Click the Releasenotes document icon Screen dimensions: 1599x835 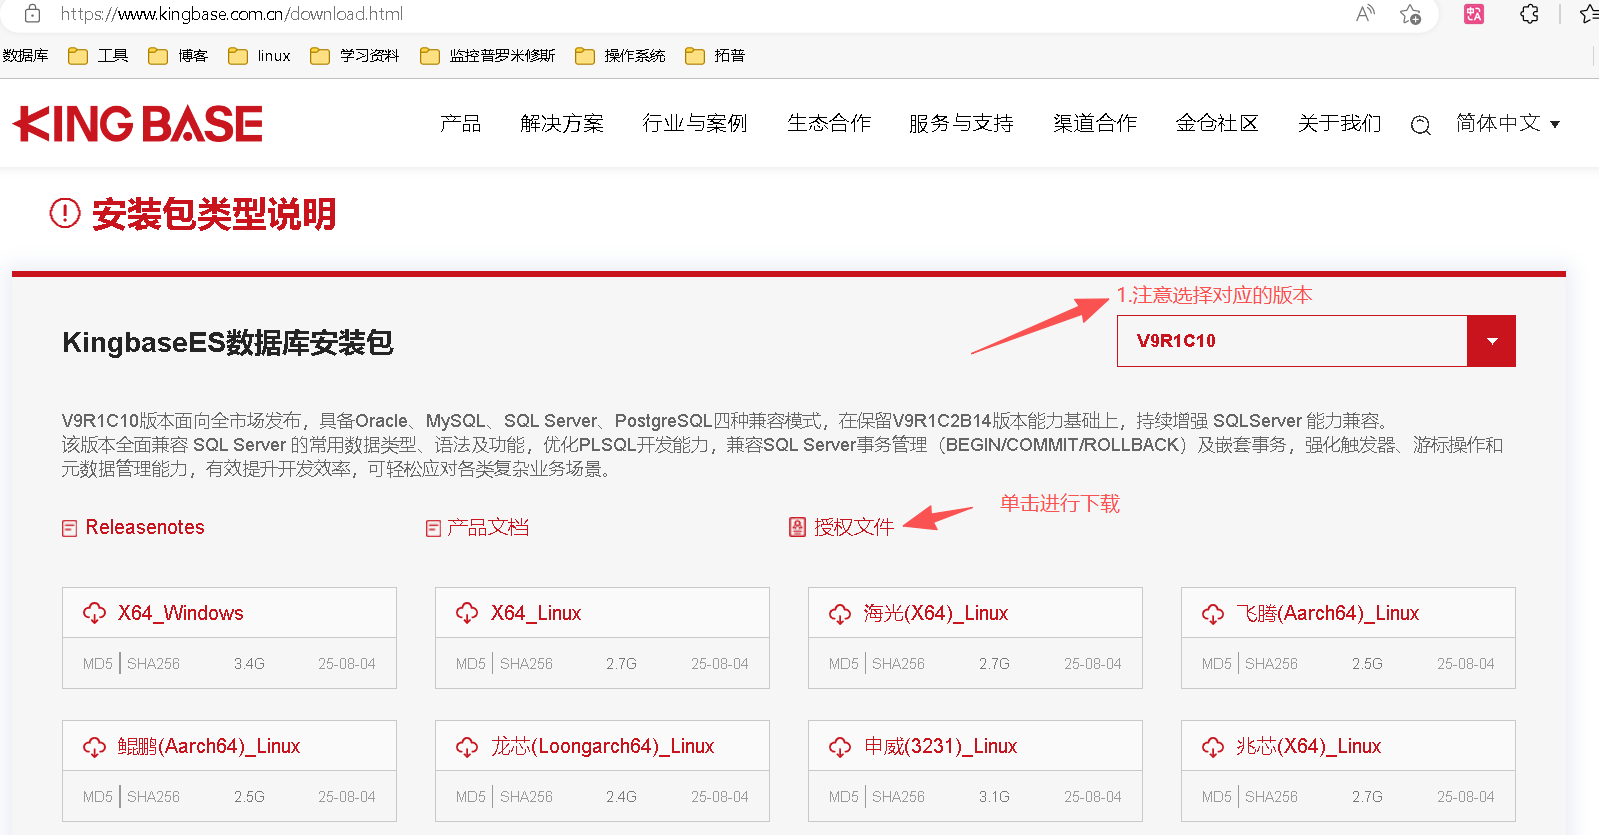pos(70,528)
